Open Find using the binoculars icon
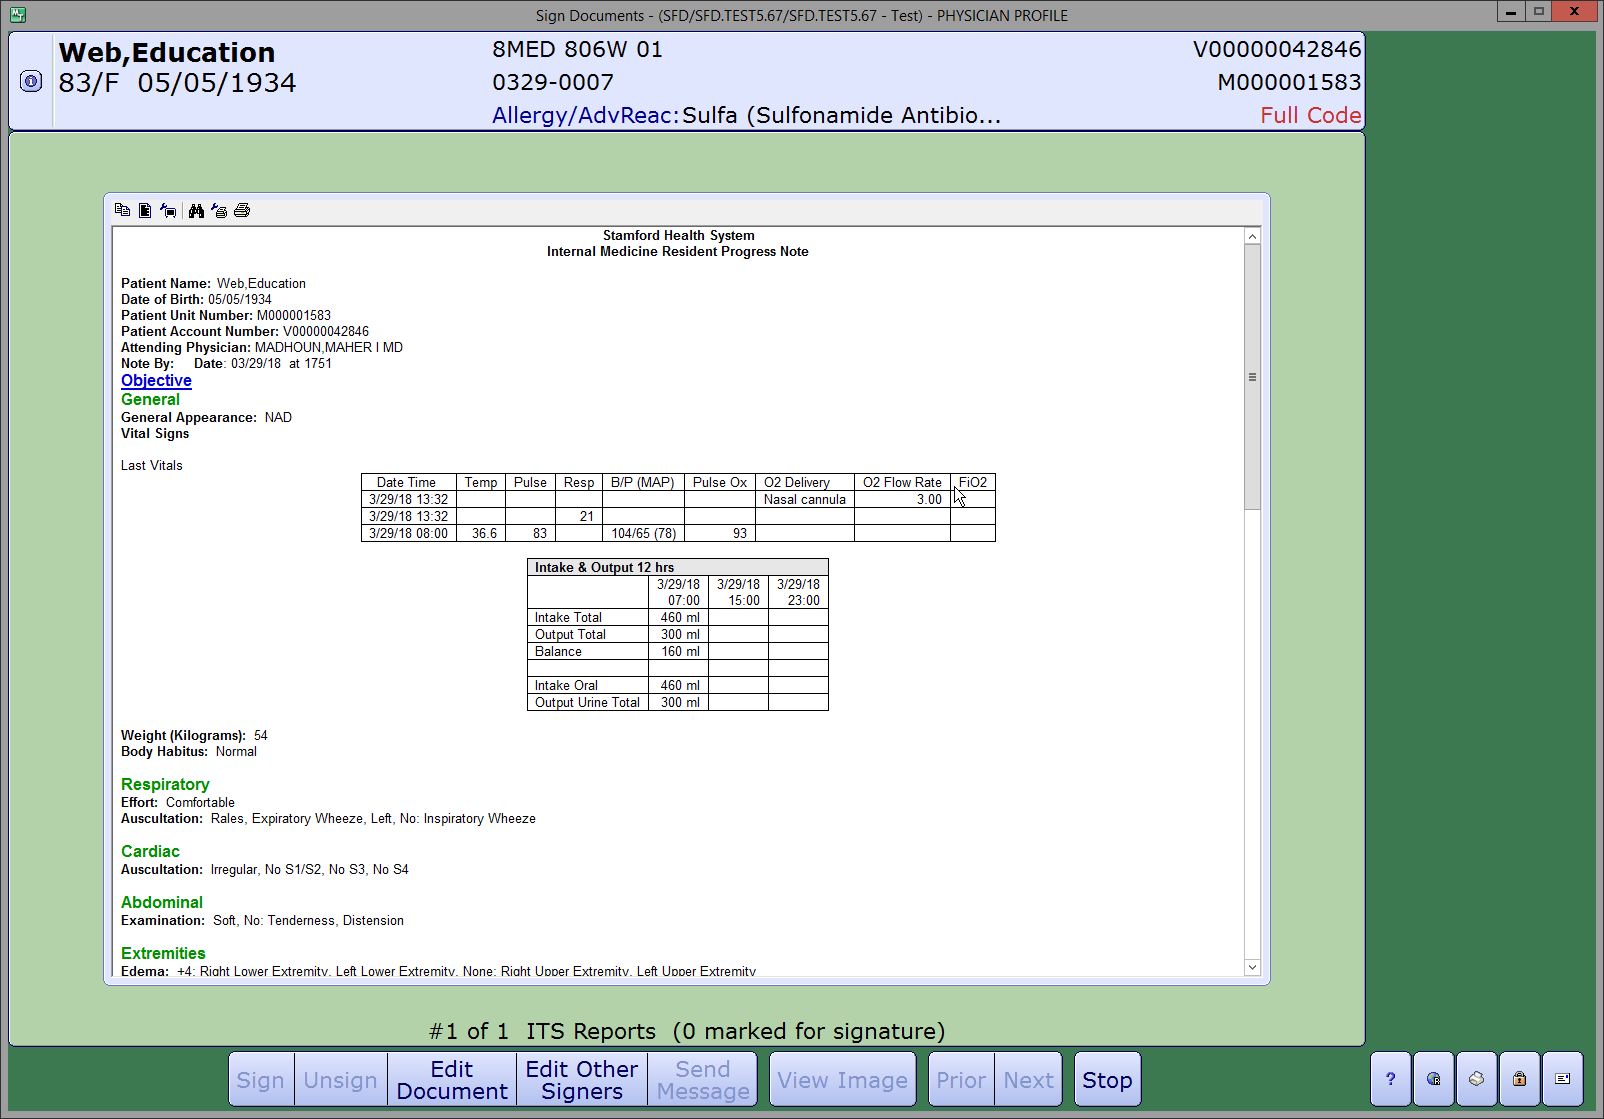 click(x=195, y=210)
